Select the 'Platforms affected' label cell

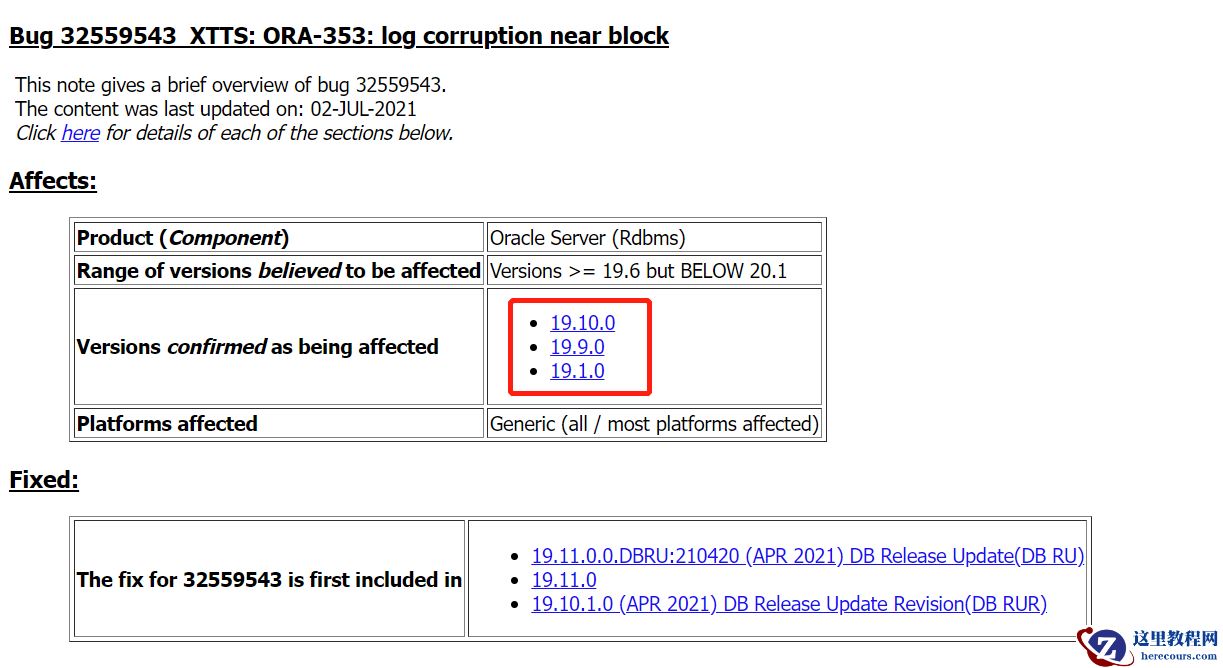(279, 424)
